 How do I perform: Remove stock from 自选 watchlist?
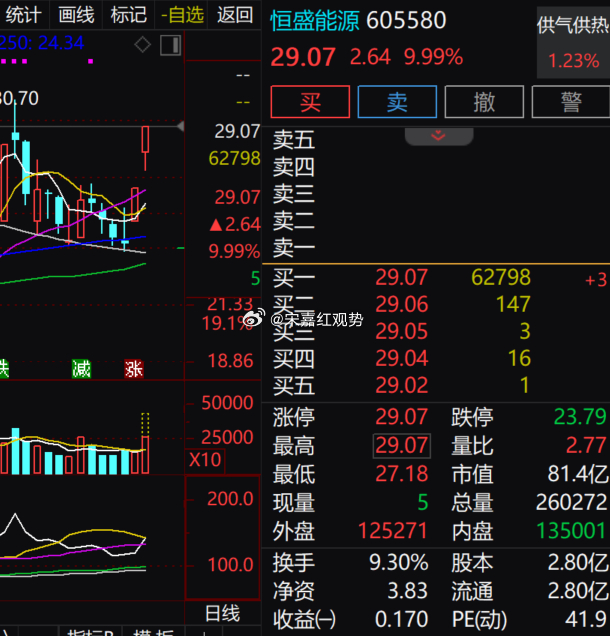pyautogui.click(x=182, y=15)
